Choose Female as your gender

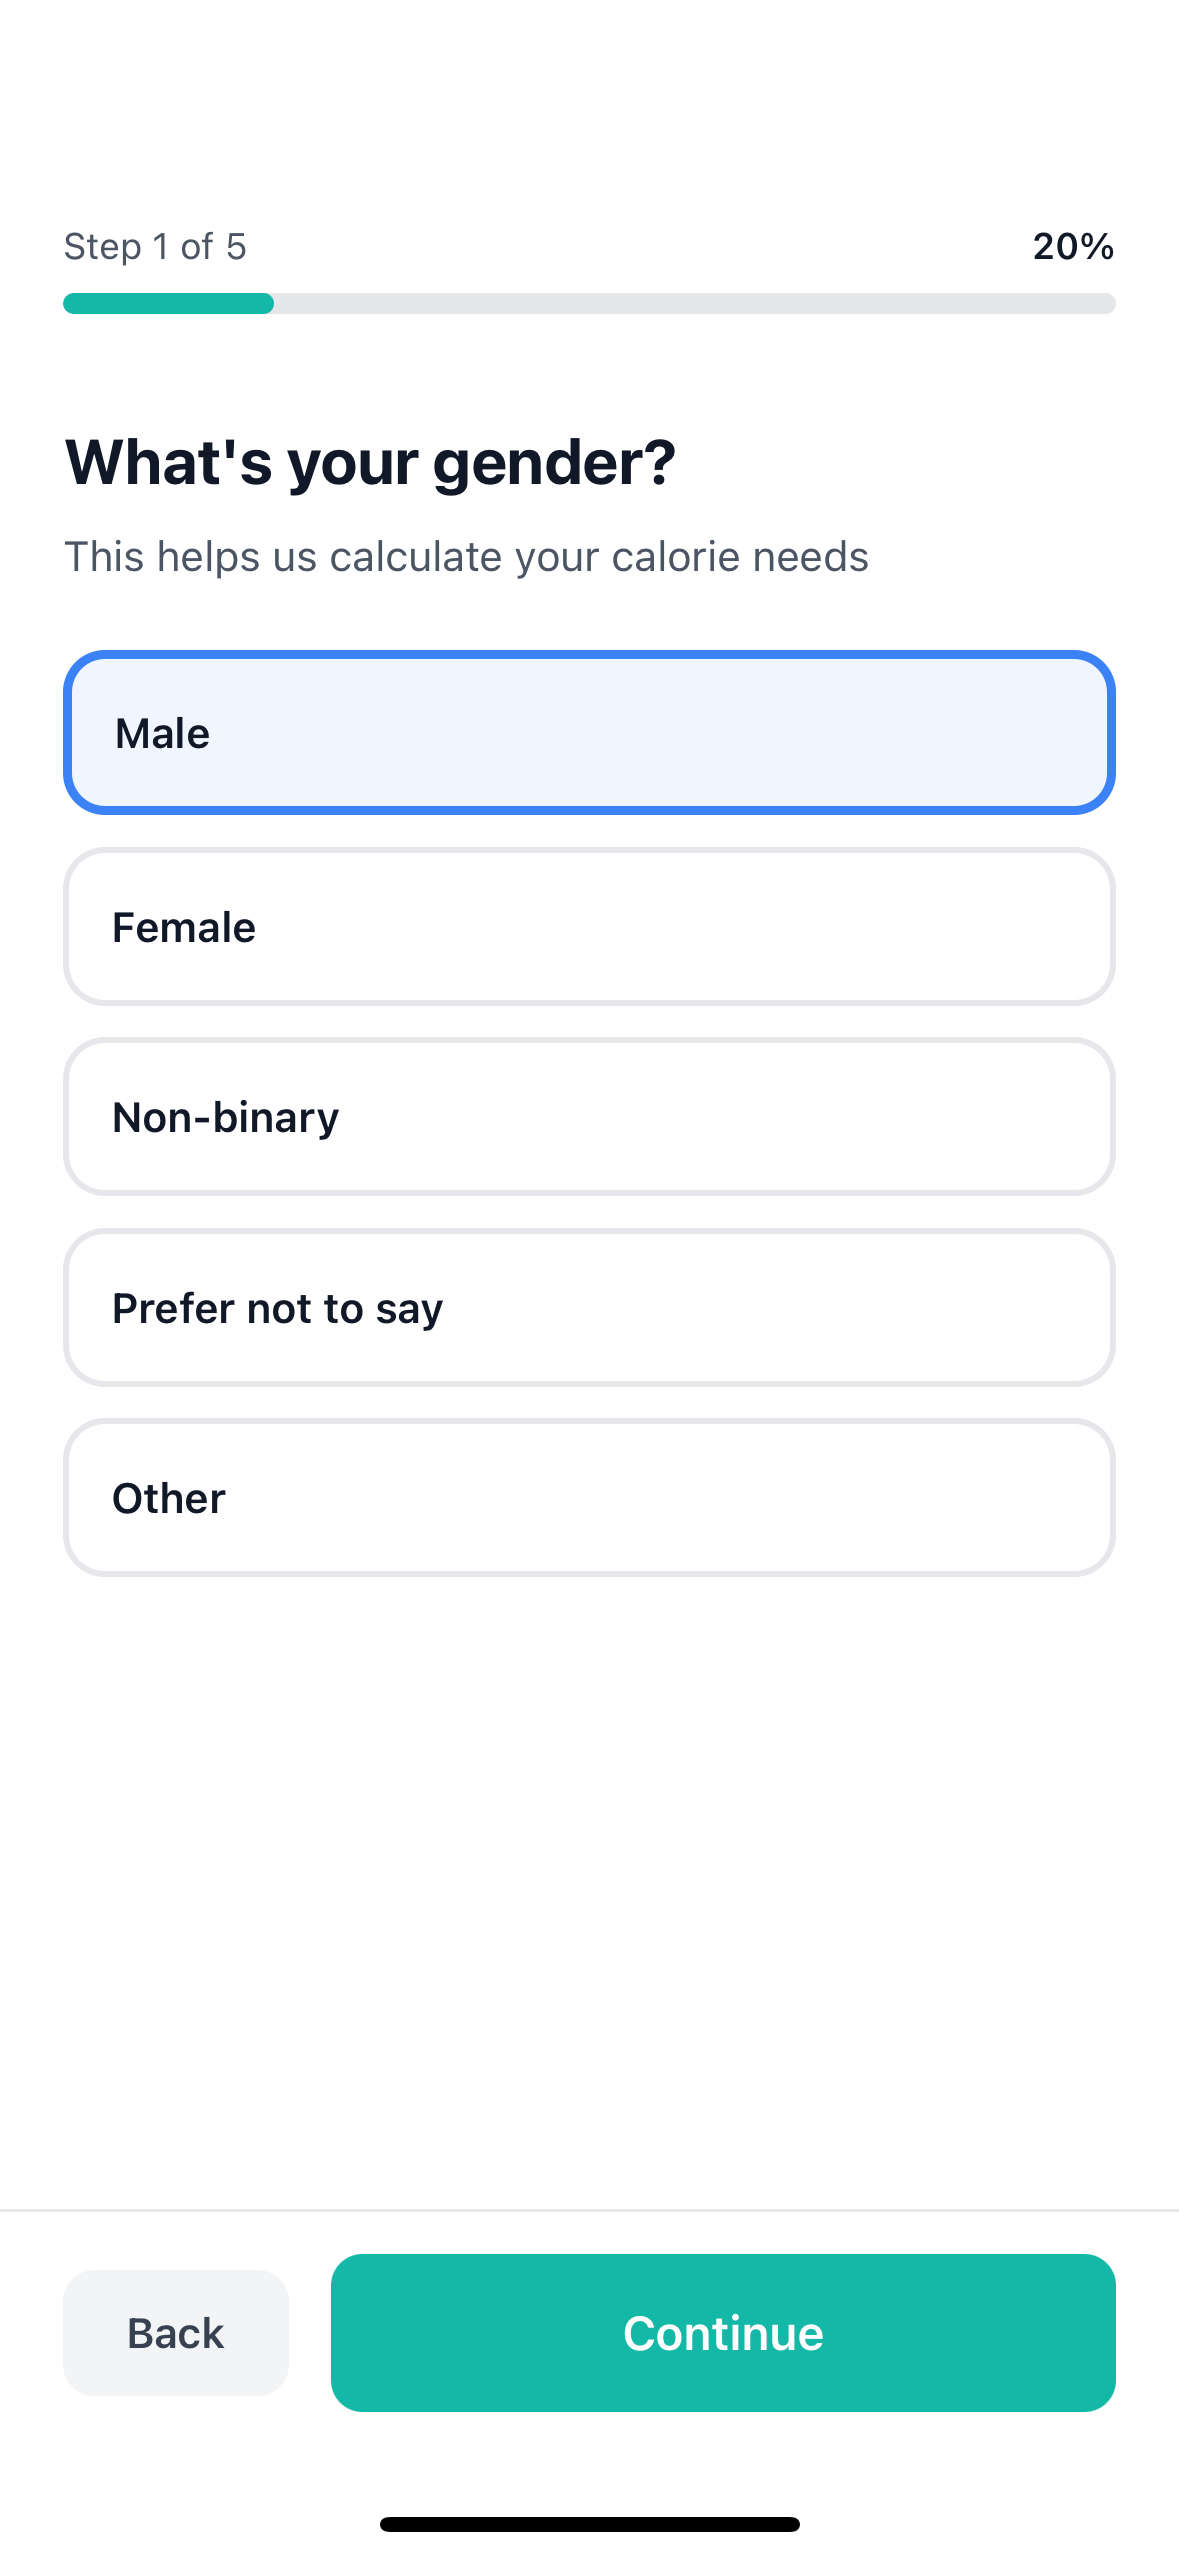tap(589, 927)
